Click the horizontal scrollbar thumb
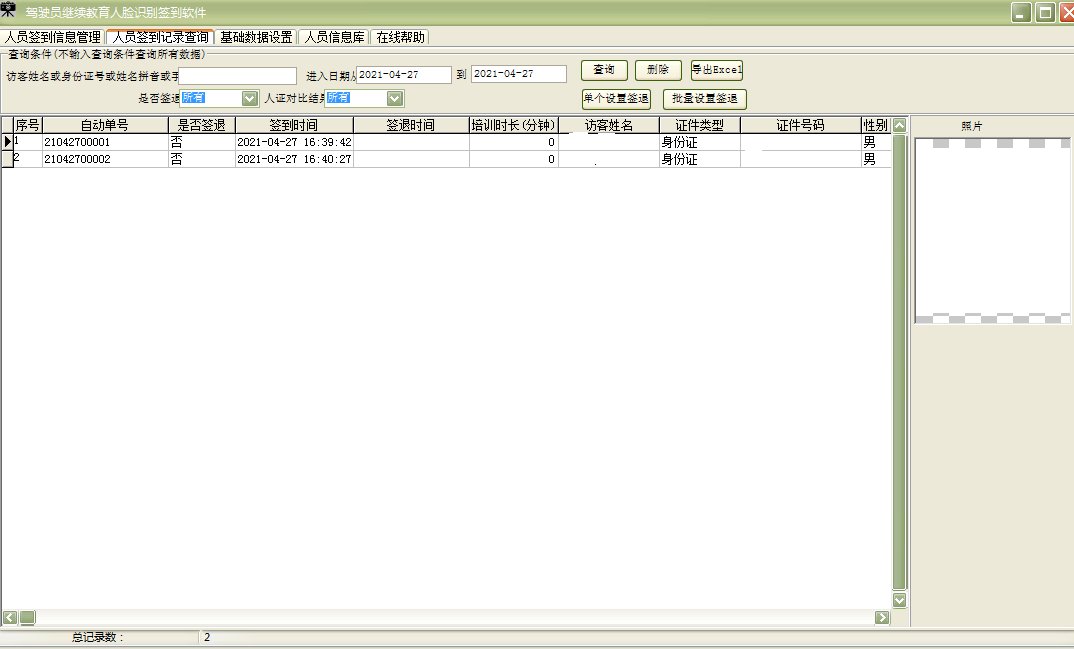This screenshot has width=1074, height=649. 27,618
